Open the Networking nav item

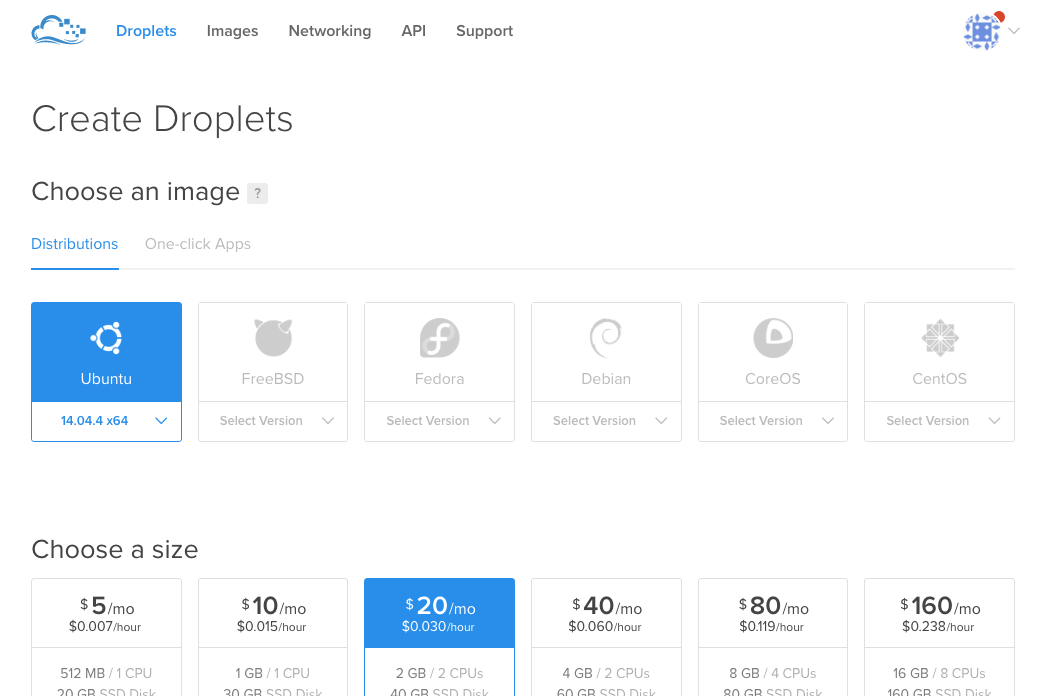click(330, 31)
